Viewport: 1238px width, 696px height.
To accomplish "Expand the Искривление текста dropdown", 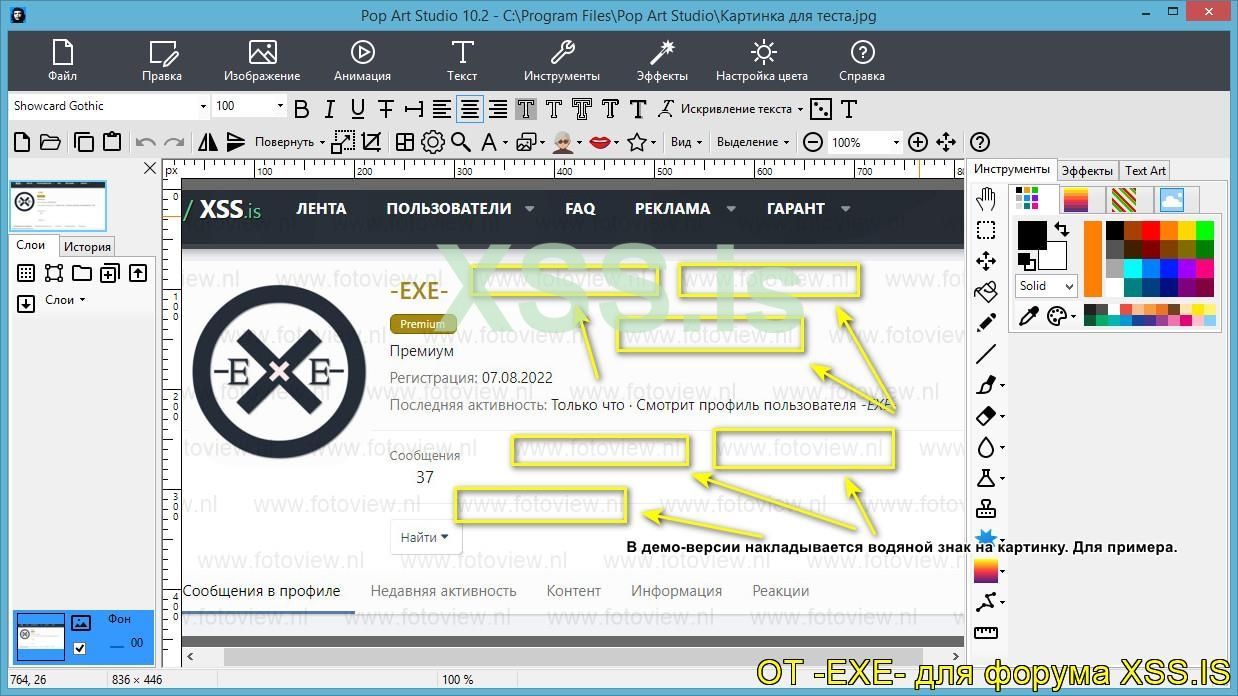I will [741, 109].
